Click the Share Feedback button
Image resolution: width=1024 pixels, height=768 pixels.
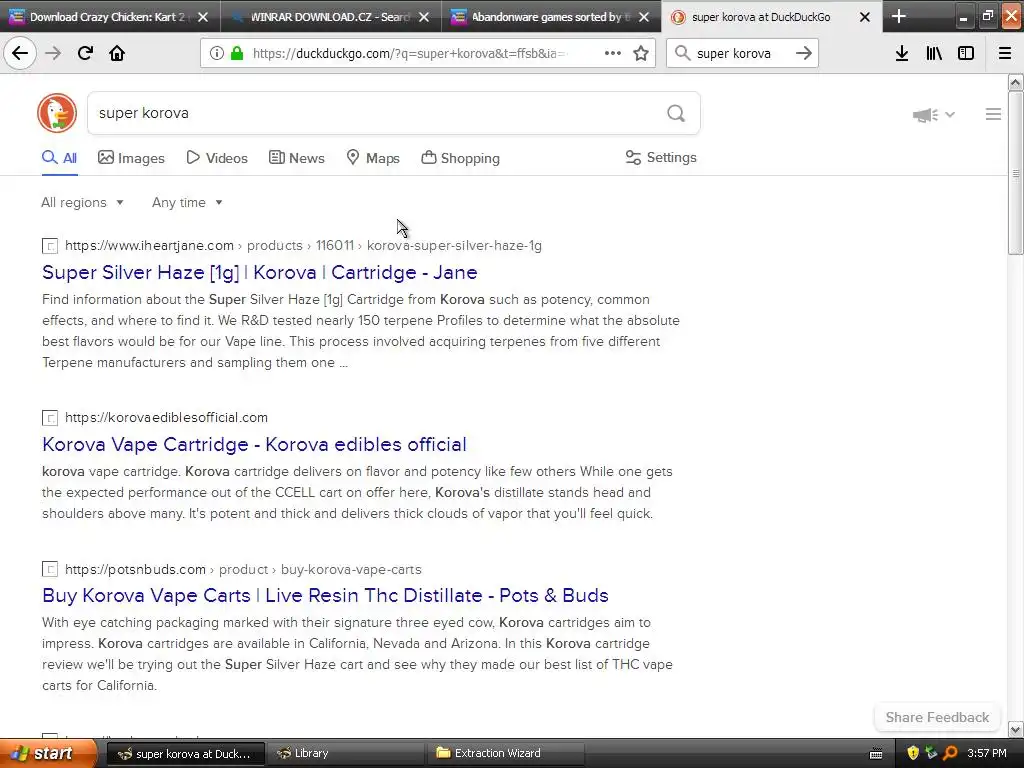coord(937,717)
